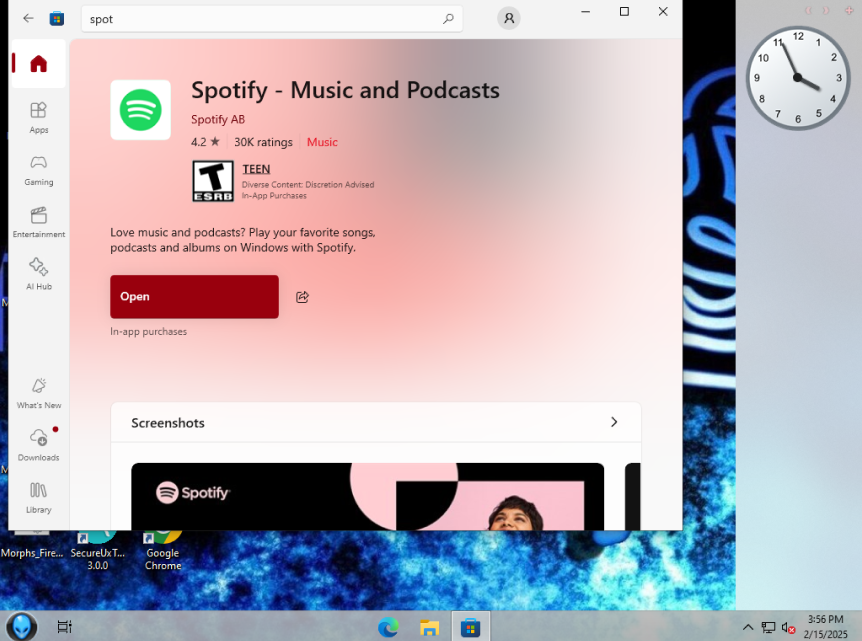Open the taskbar date and time
Viewport: 862px width, 641px height.
[825, 627]
